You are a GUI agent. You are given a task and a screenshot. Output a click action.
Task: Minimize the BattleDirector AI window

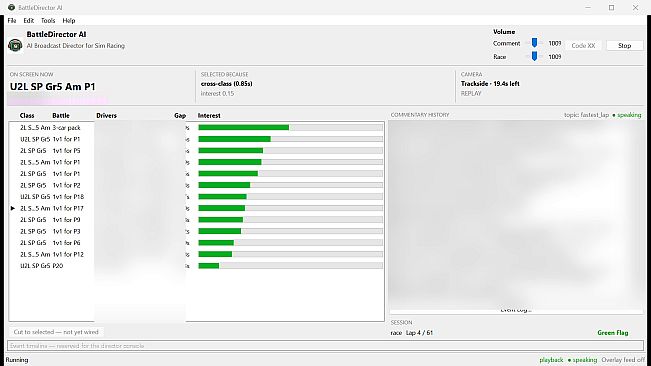click(x=588, y=7)
